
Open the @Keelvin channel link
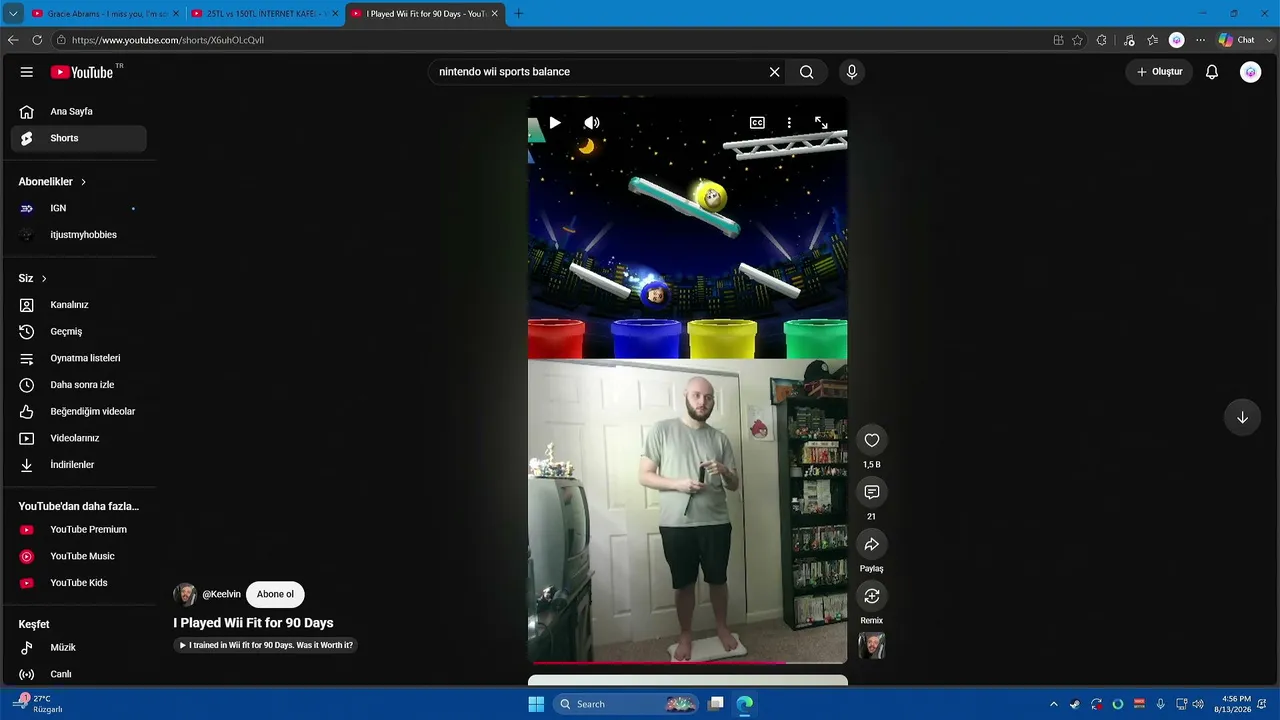221,594
